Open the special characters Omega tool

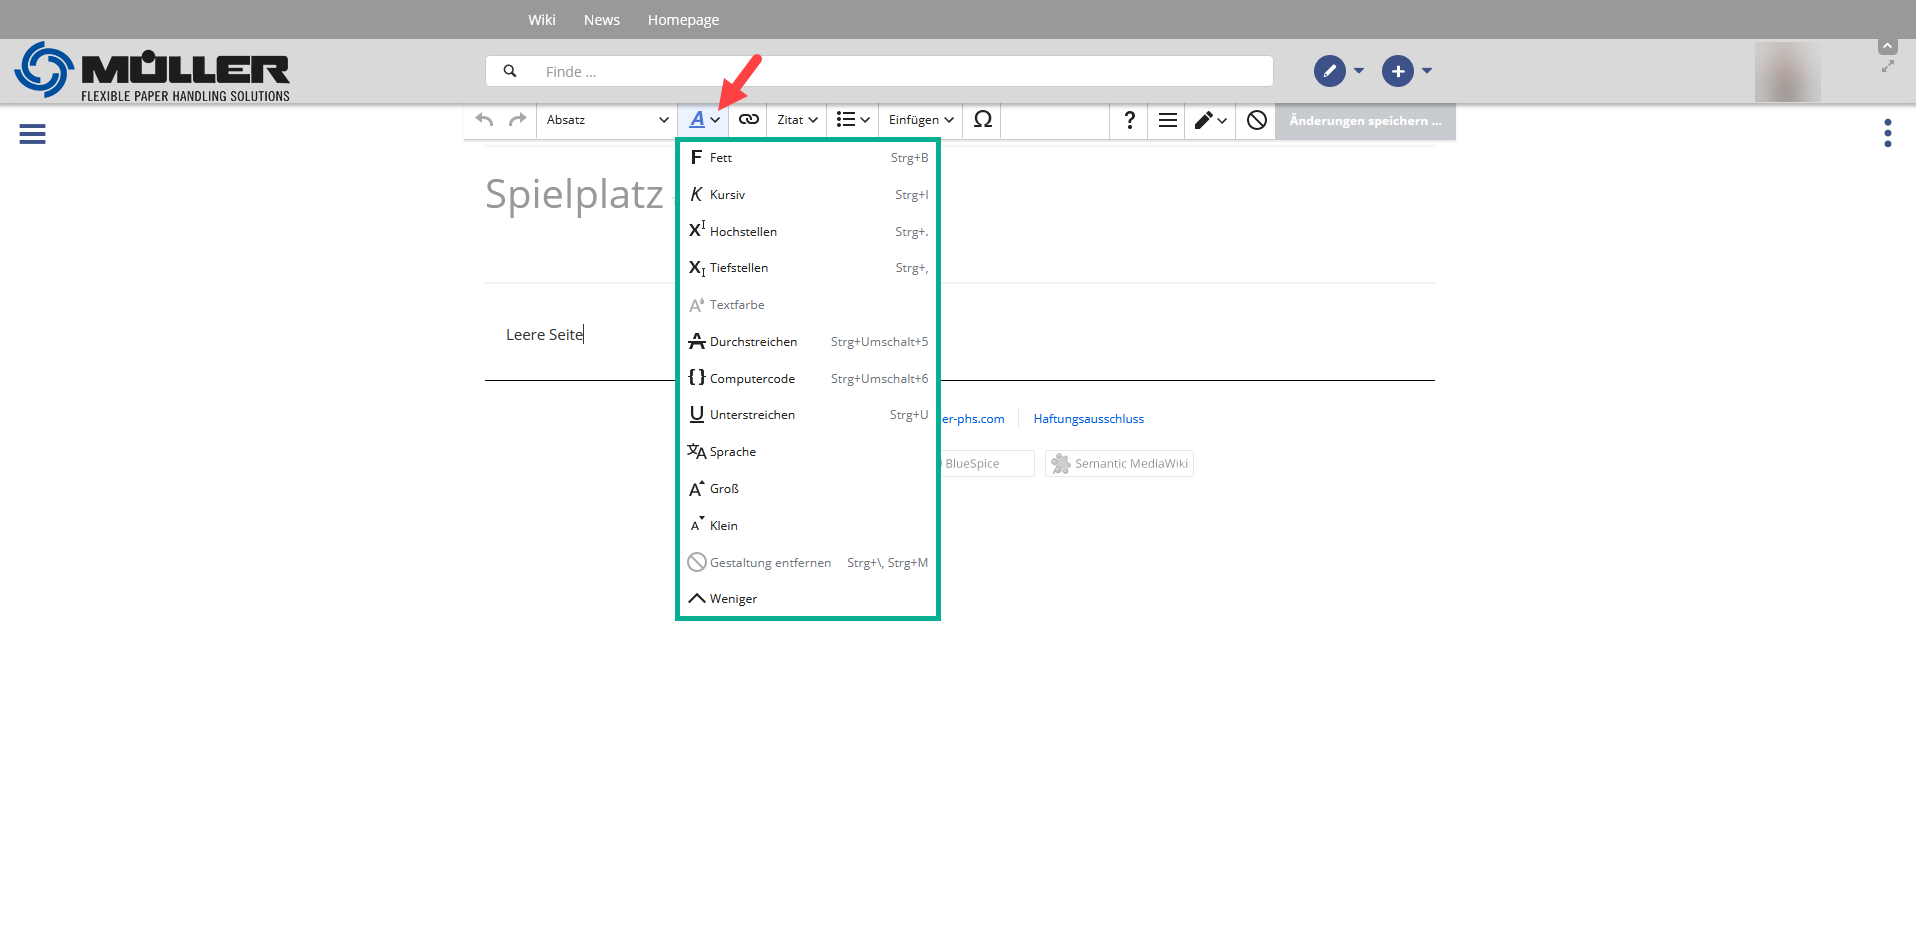tap(982, 120)
